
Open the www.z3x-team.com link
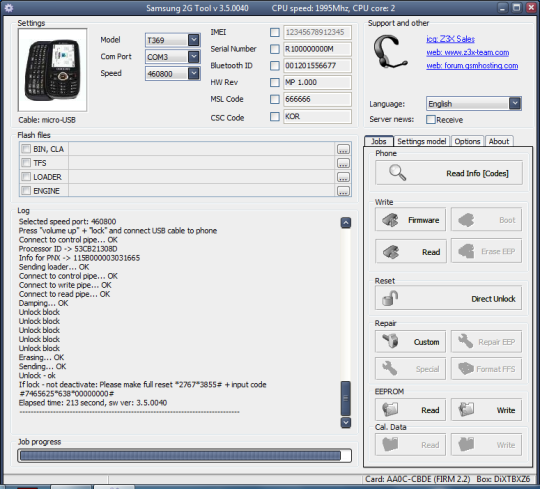point(467,52)
